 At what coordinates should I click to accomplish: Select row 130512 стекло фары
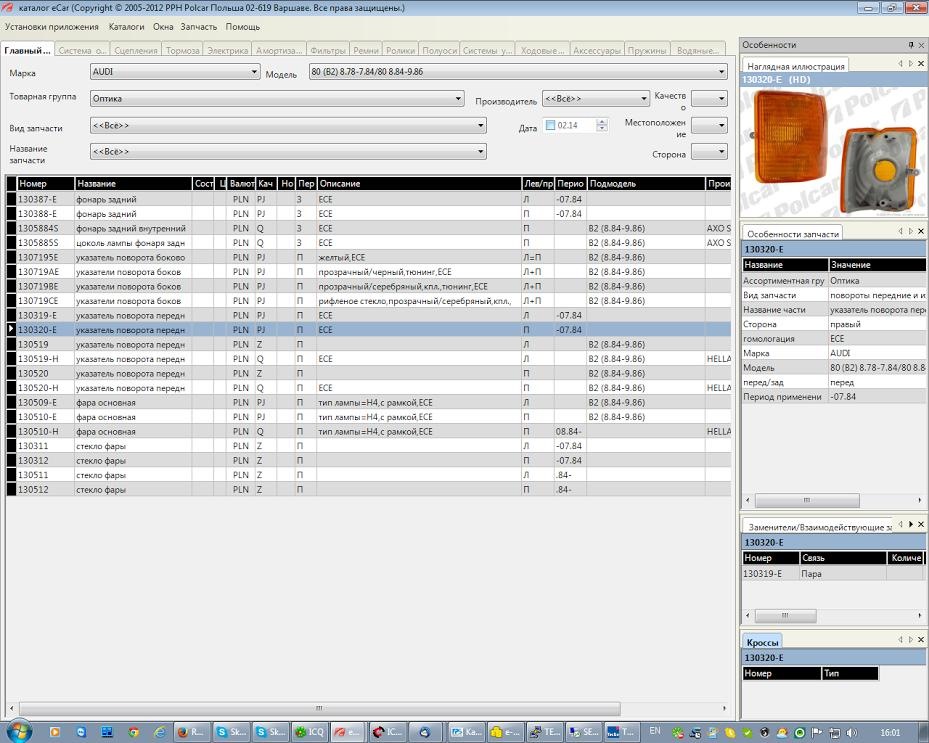368,489
